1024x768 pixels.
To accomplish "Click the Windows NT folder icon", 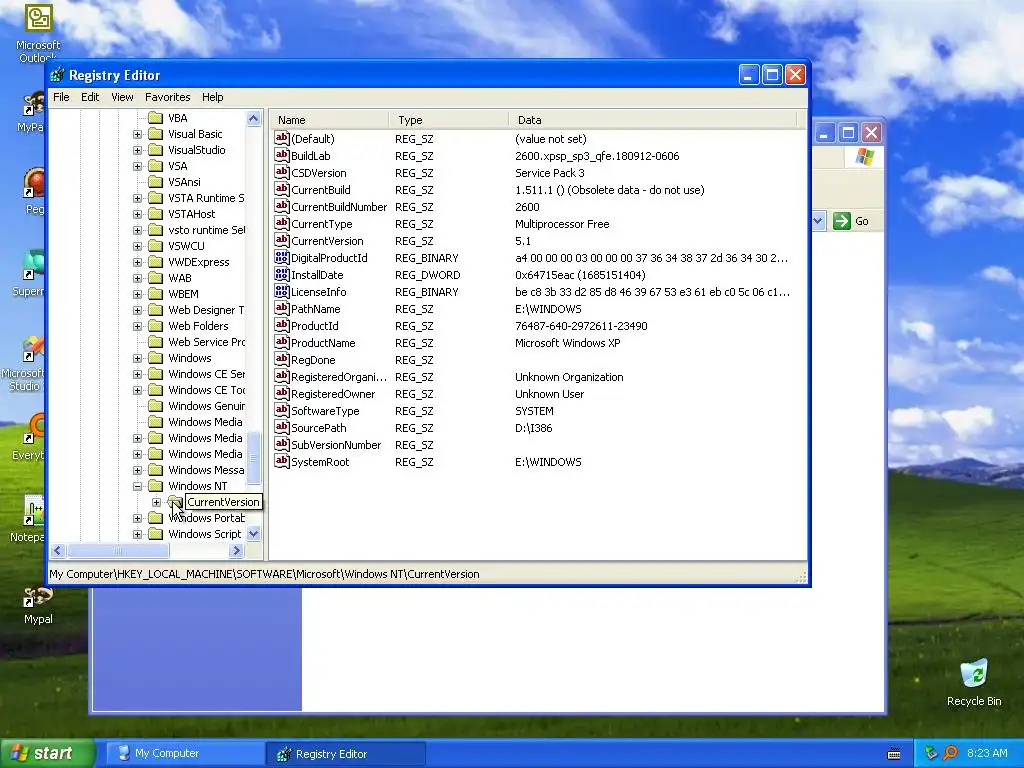I will coord(155,486).
